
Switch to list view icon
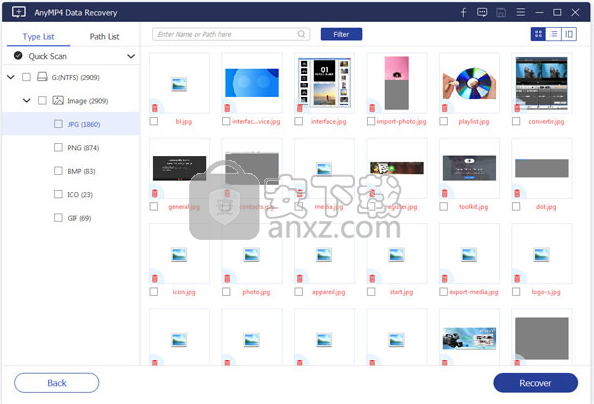pyautogui.click(x=553, y=34)
